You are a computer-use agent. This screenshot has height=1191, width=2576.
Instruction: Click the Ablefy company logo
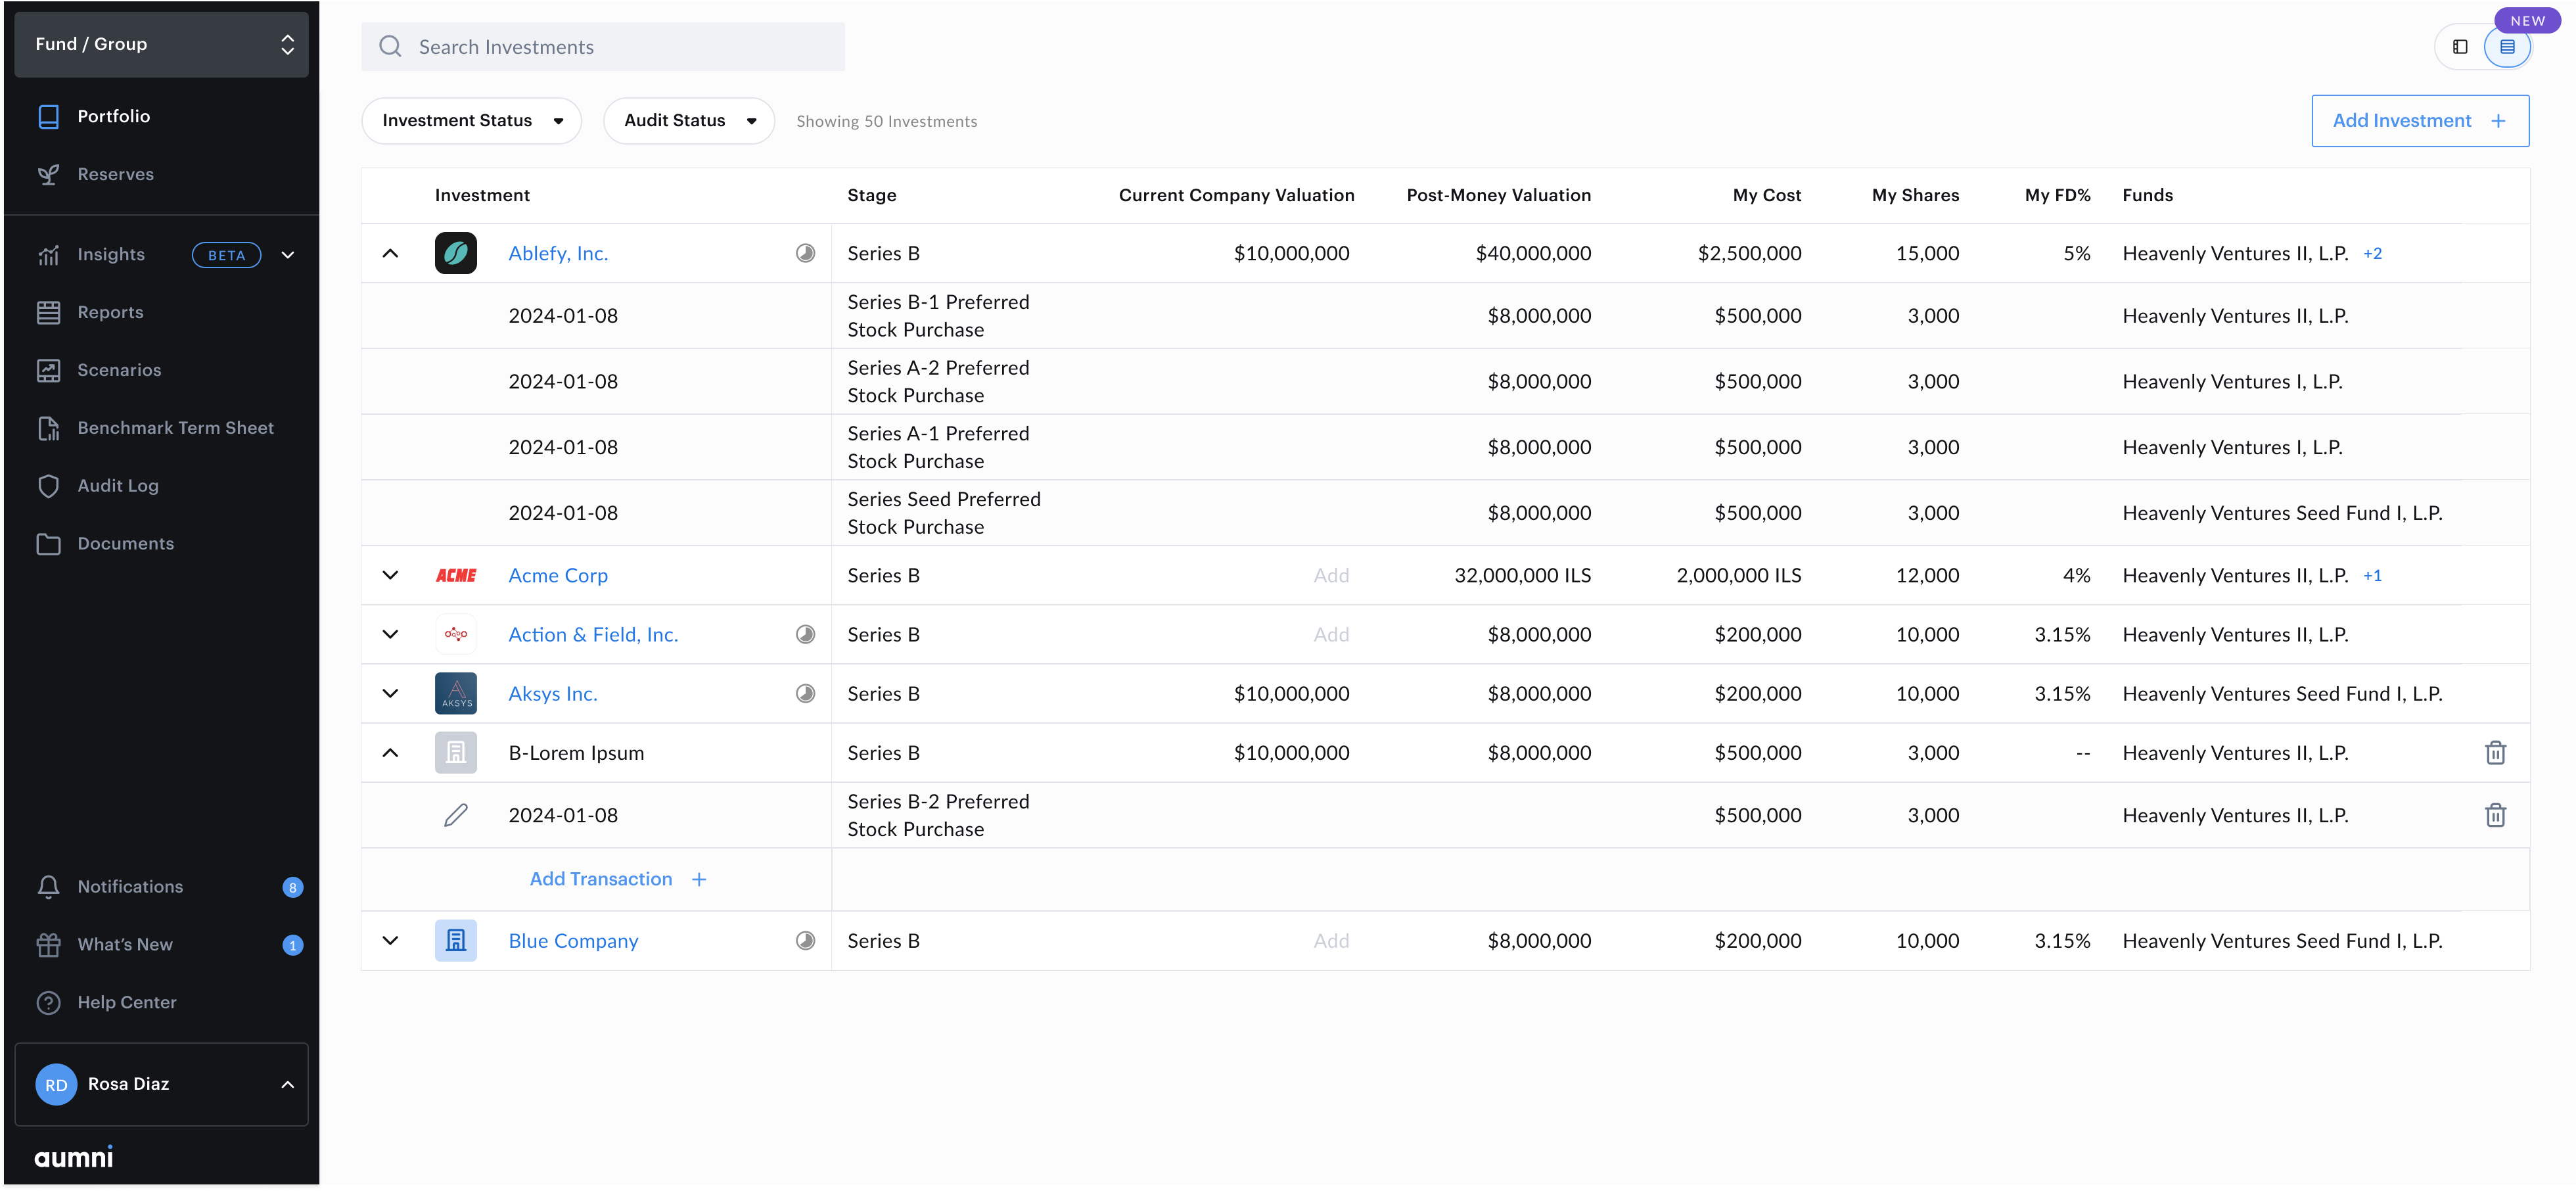pos(456,254)
